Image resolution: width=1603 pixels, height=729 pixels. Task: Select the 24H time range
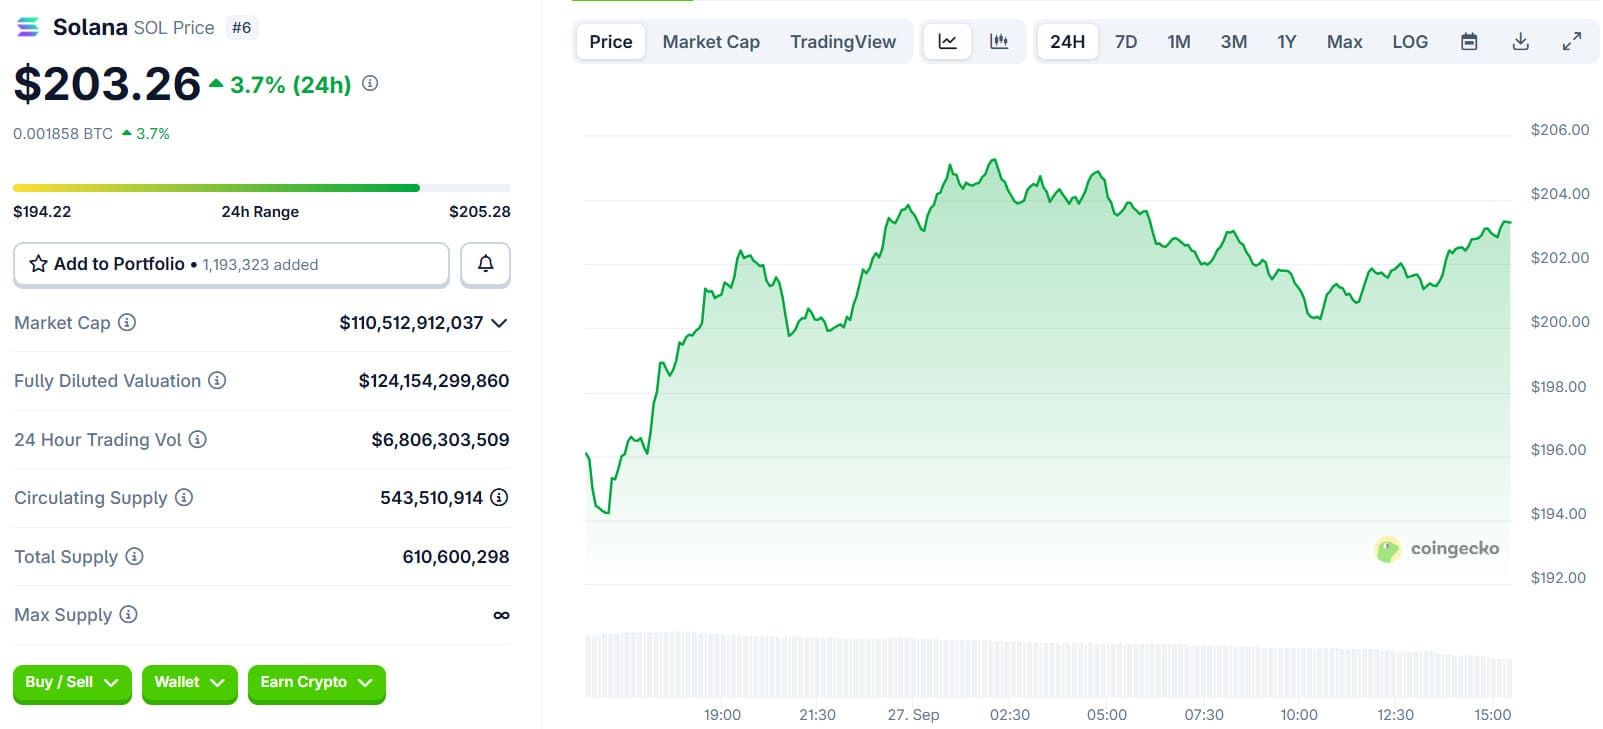pos(1067,42)
